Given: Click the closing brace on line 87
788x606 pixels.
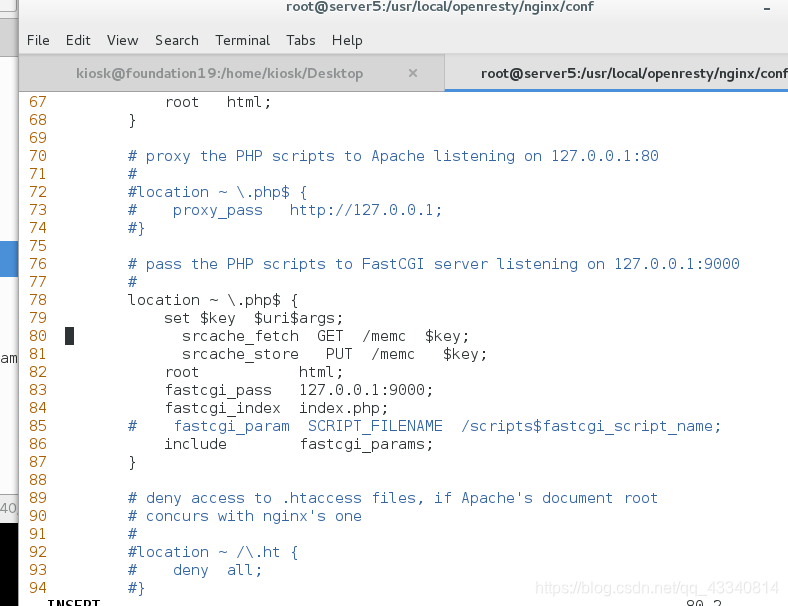Looking at the screenshot, I should [x=132, y=462].
